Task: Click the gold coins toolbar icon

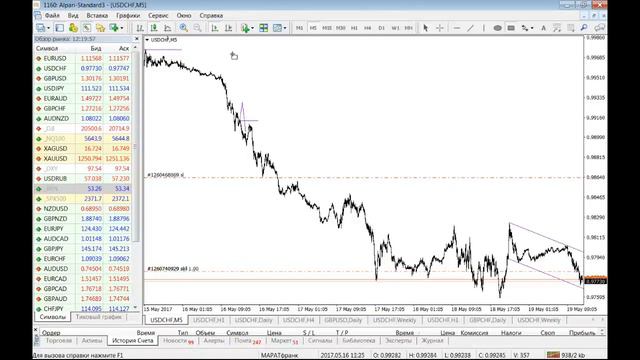Action: coord(73,28)
